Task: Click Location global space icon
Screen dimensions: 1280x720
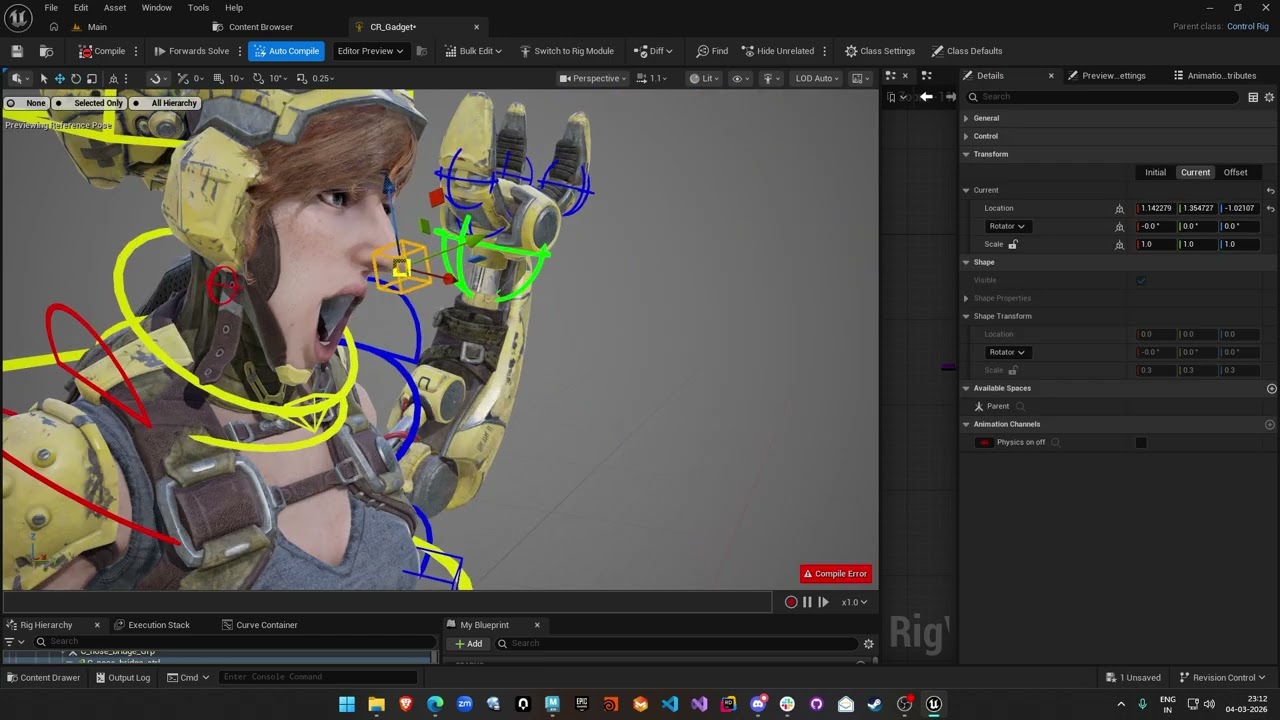Action: click(1120, 208)
